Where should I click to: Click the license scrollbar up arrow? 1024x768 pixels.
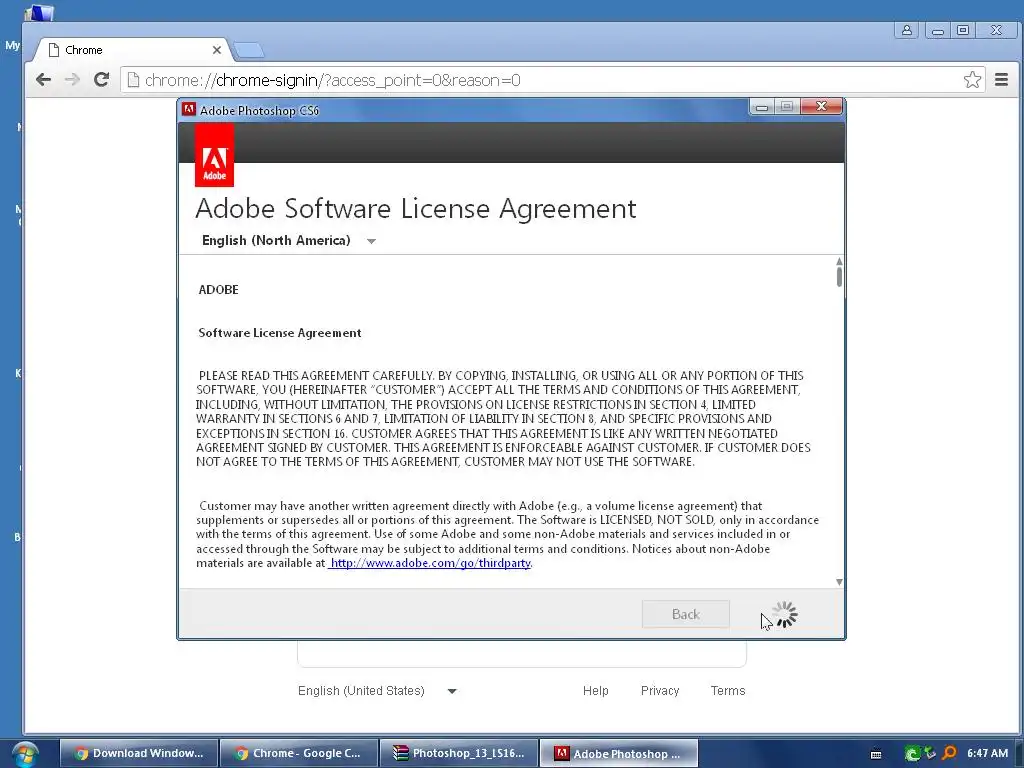[839, 261]
